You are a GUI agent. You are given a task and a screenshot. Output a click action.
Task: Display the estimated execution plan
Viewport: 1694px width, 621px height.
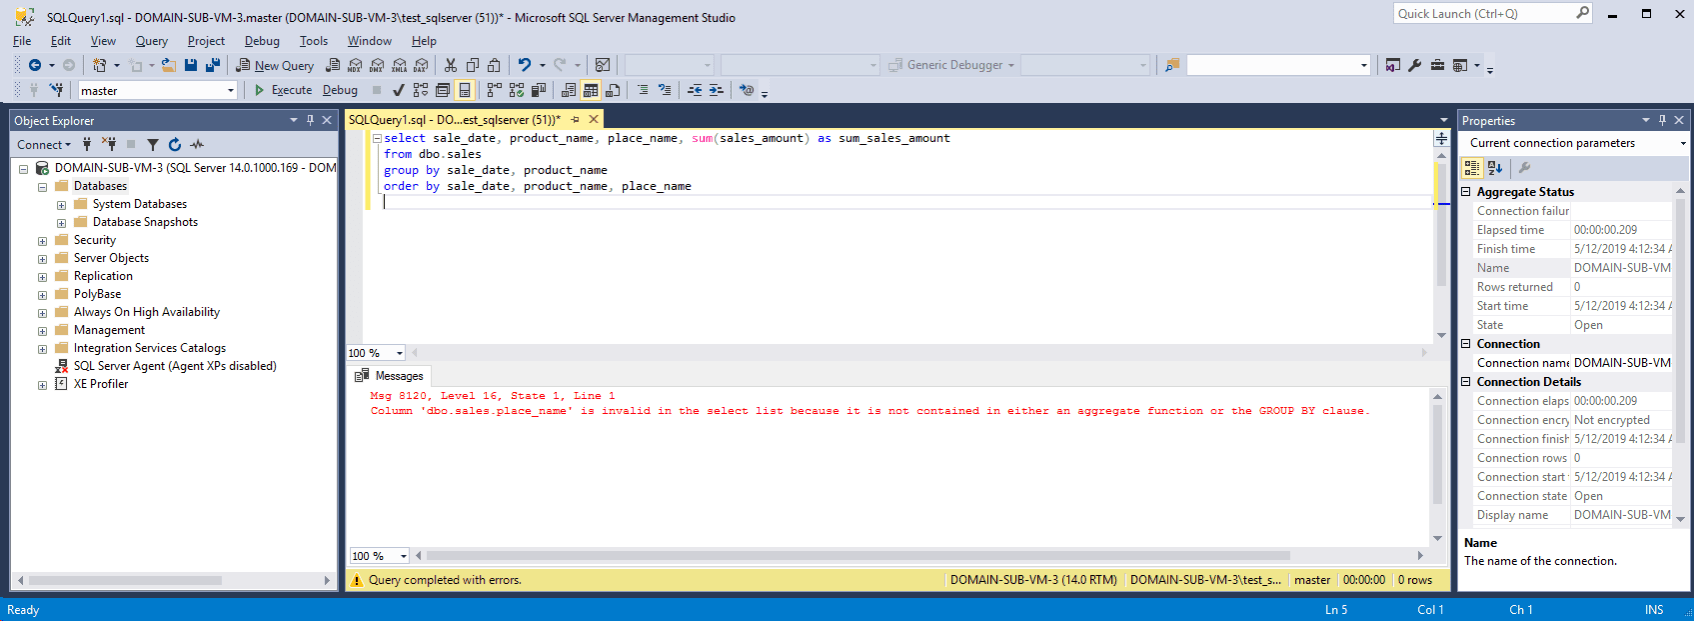click(420, 90)
